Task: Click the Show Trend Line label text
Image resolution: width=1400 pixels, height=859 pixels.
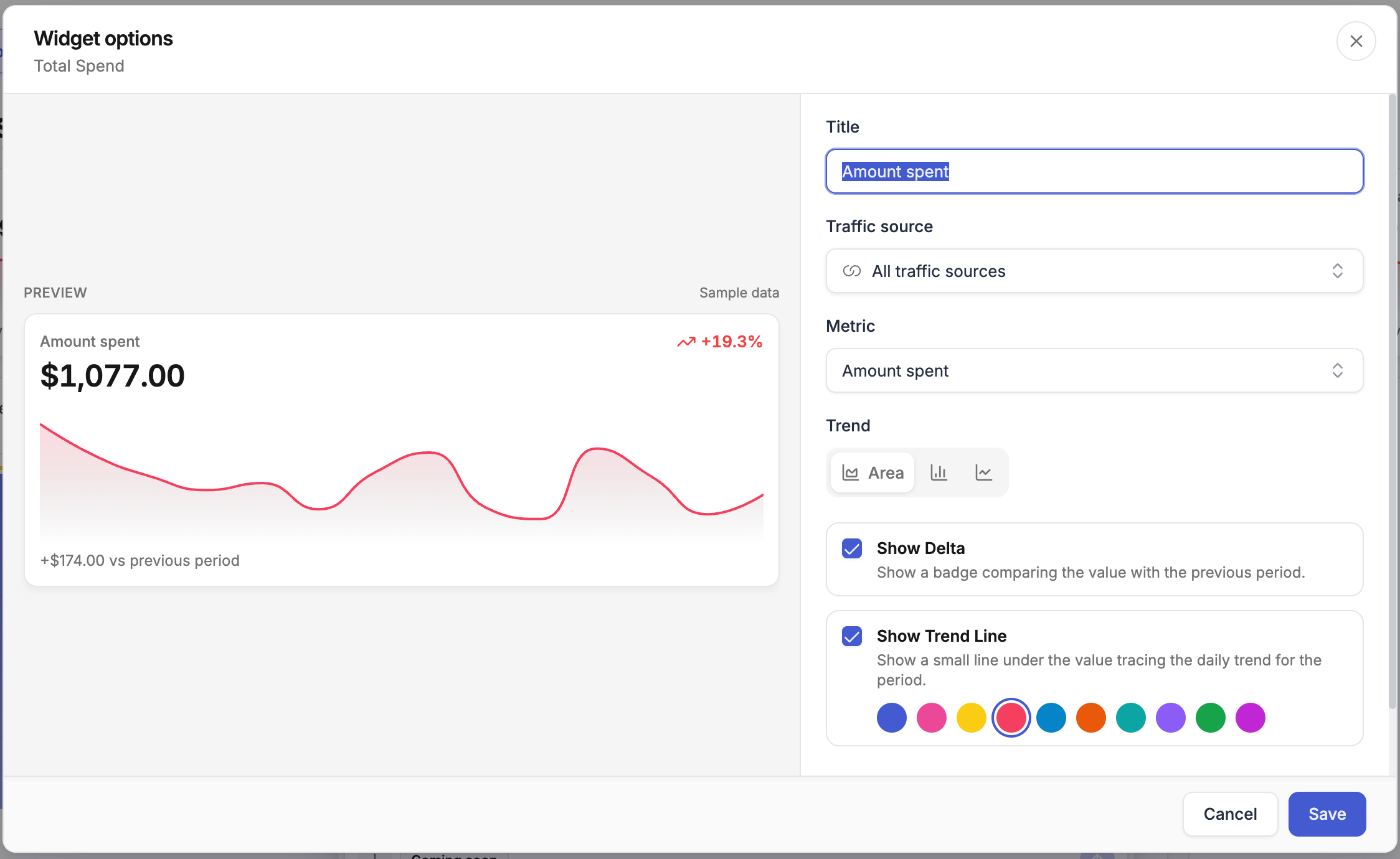Action: pos(941,636)
